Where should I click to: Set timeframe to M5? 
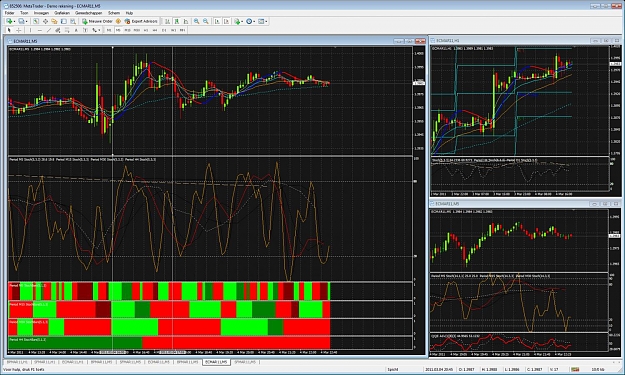pyautogui.click(x=118, y=30)
